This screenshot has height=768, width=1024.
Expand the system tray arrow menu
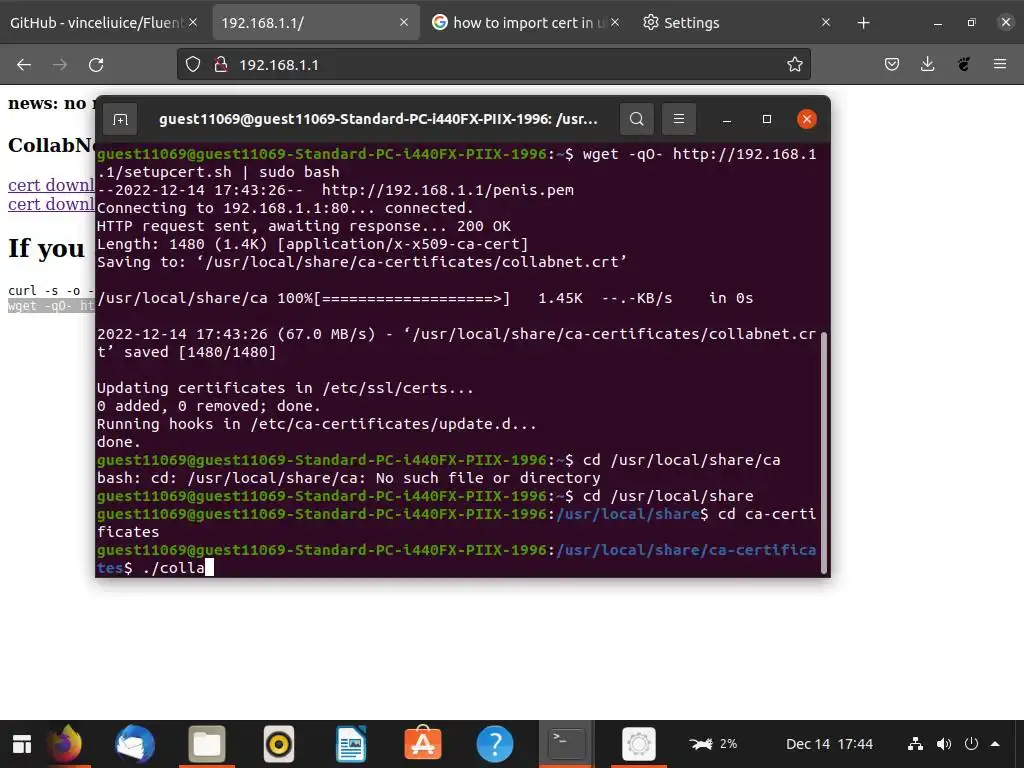coord(995,744)
